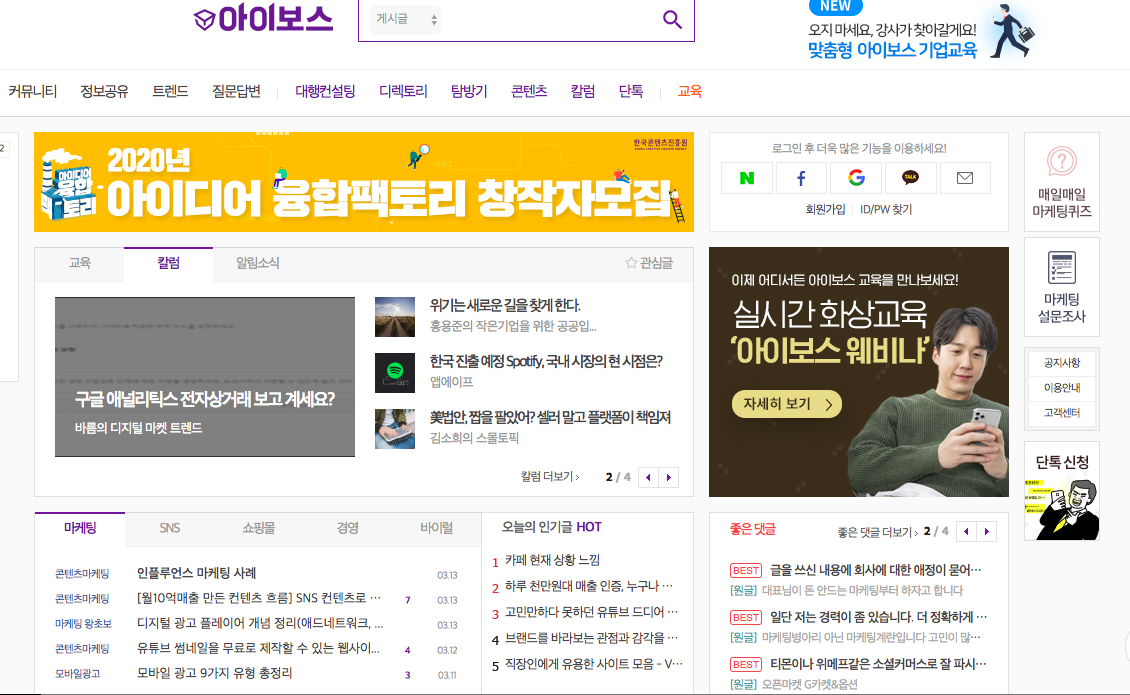This screenshot has width=1130, height=695.
Task: Open the 게시글 search type dropdown
Action: click(404, 19)
